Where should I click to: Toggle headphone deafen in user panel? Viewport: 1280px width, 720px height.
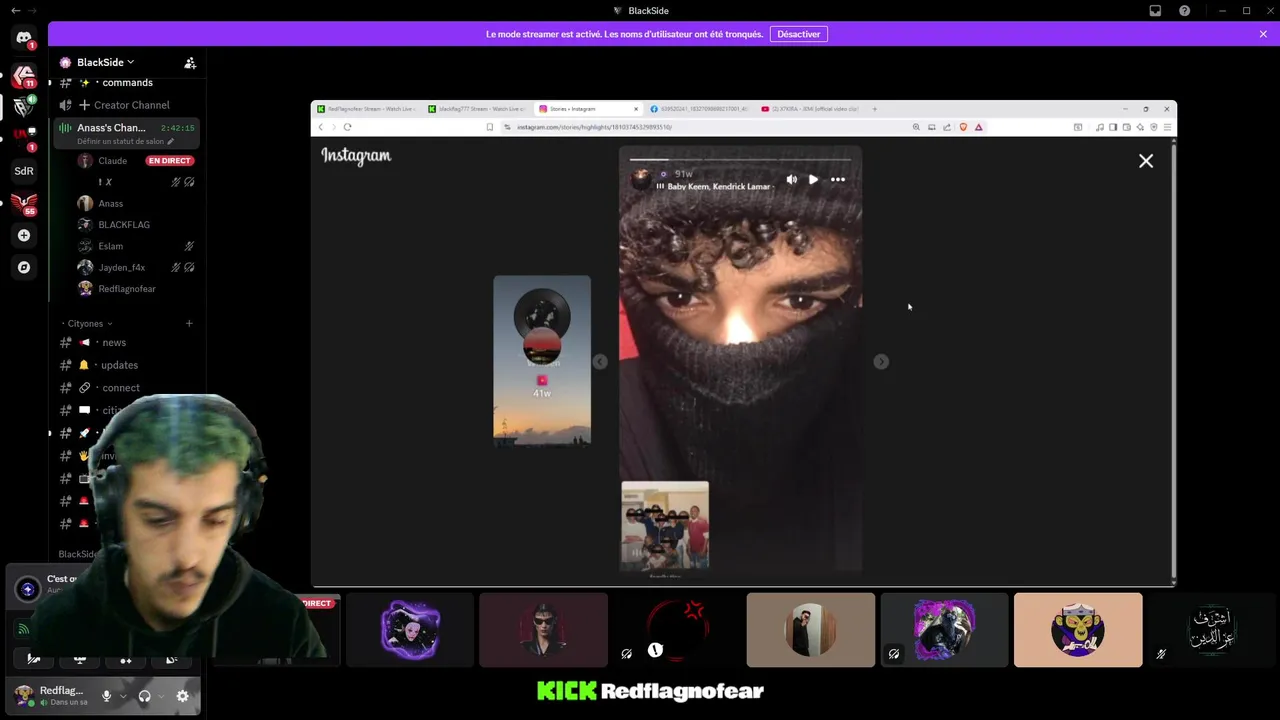(x=144, y=696)
